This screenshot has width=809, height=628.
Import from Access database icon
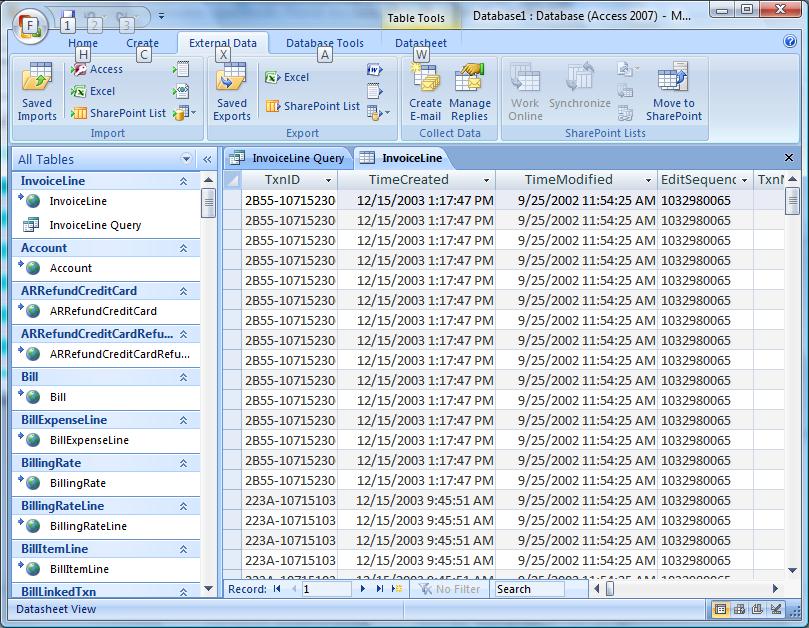(x=98, y=70)
